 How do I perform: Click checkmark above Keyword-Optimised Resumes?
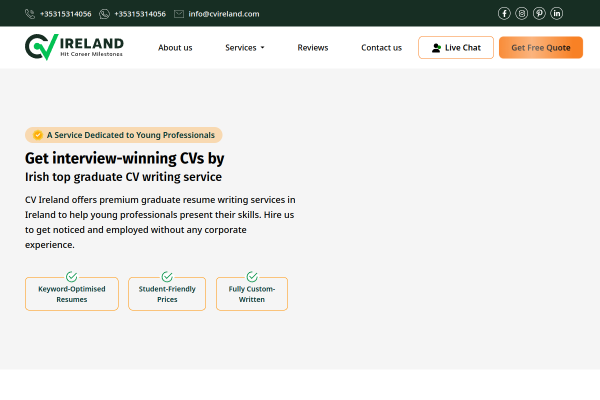point(72,276)
